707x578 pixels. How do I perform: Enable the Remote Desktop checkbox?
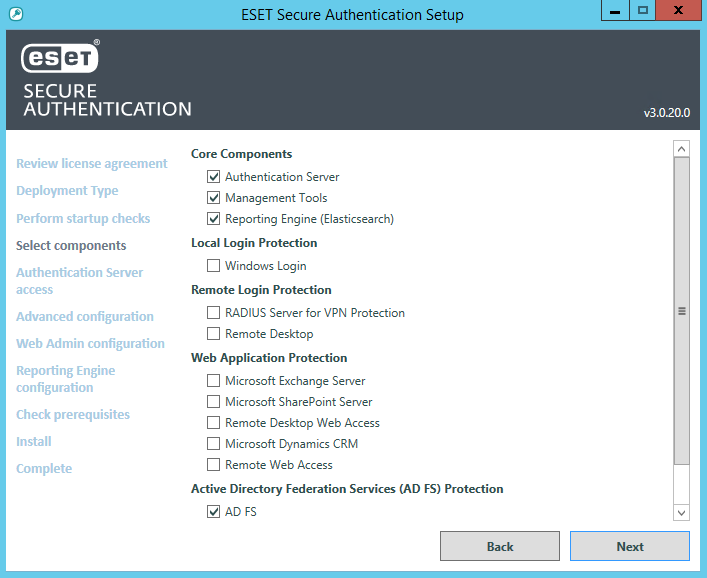(213, 334)
